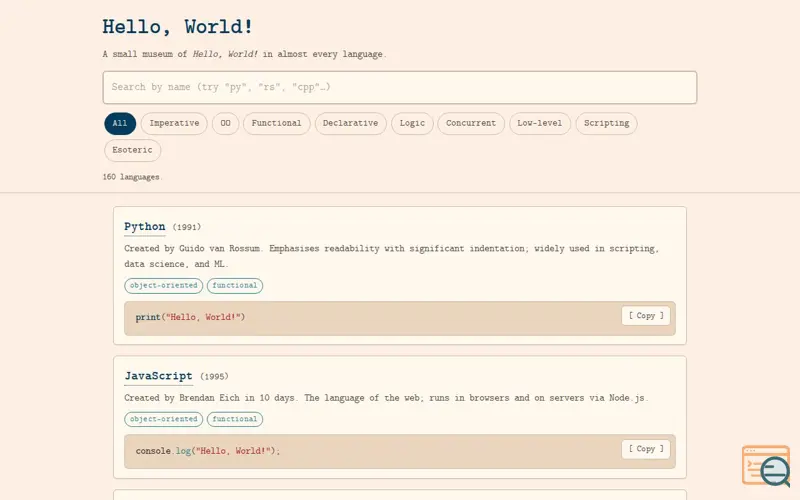
Task: Click the Guido van Rossum description text
Action: [x=391, y=256]
